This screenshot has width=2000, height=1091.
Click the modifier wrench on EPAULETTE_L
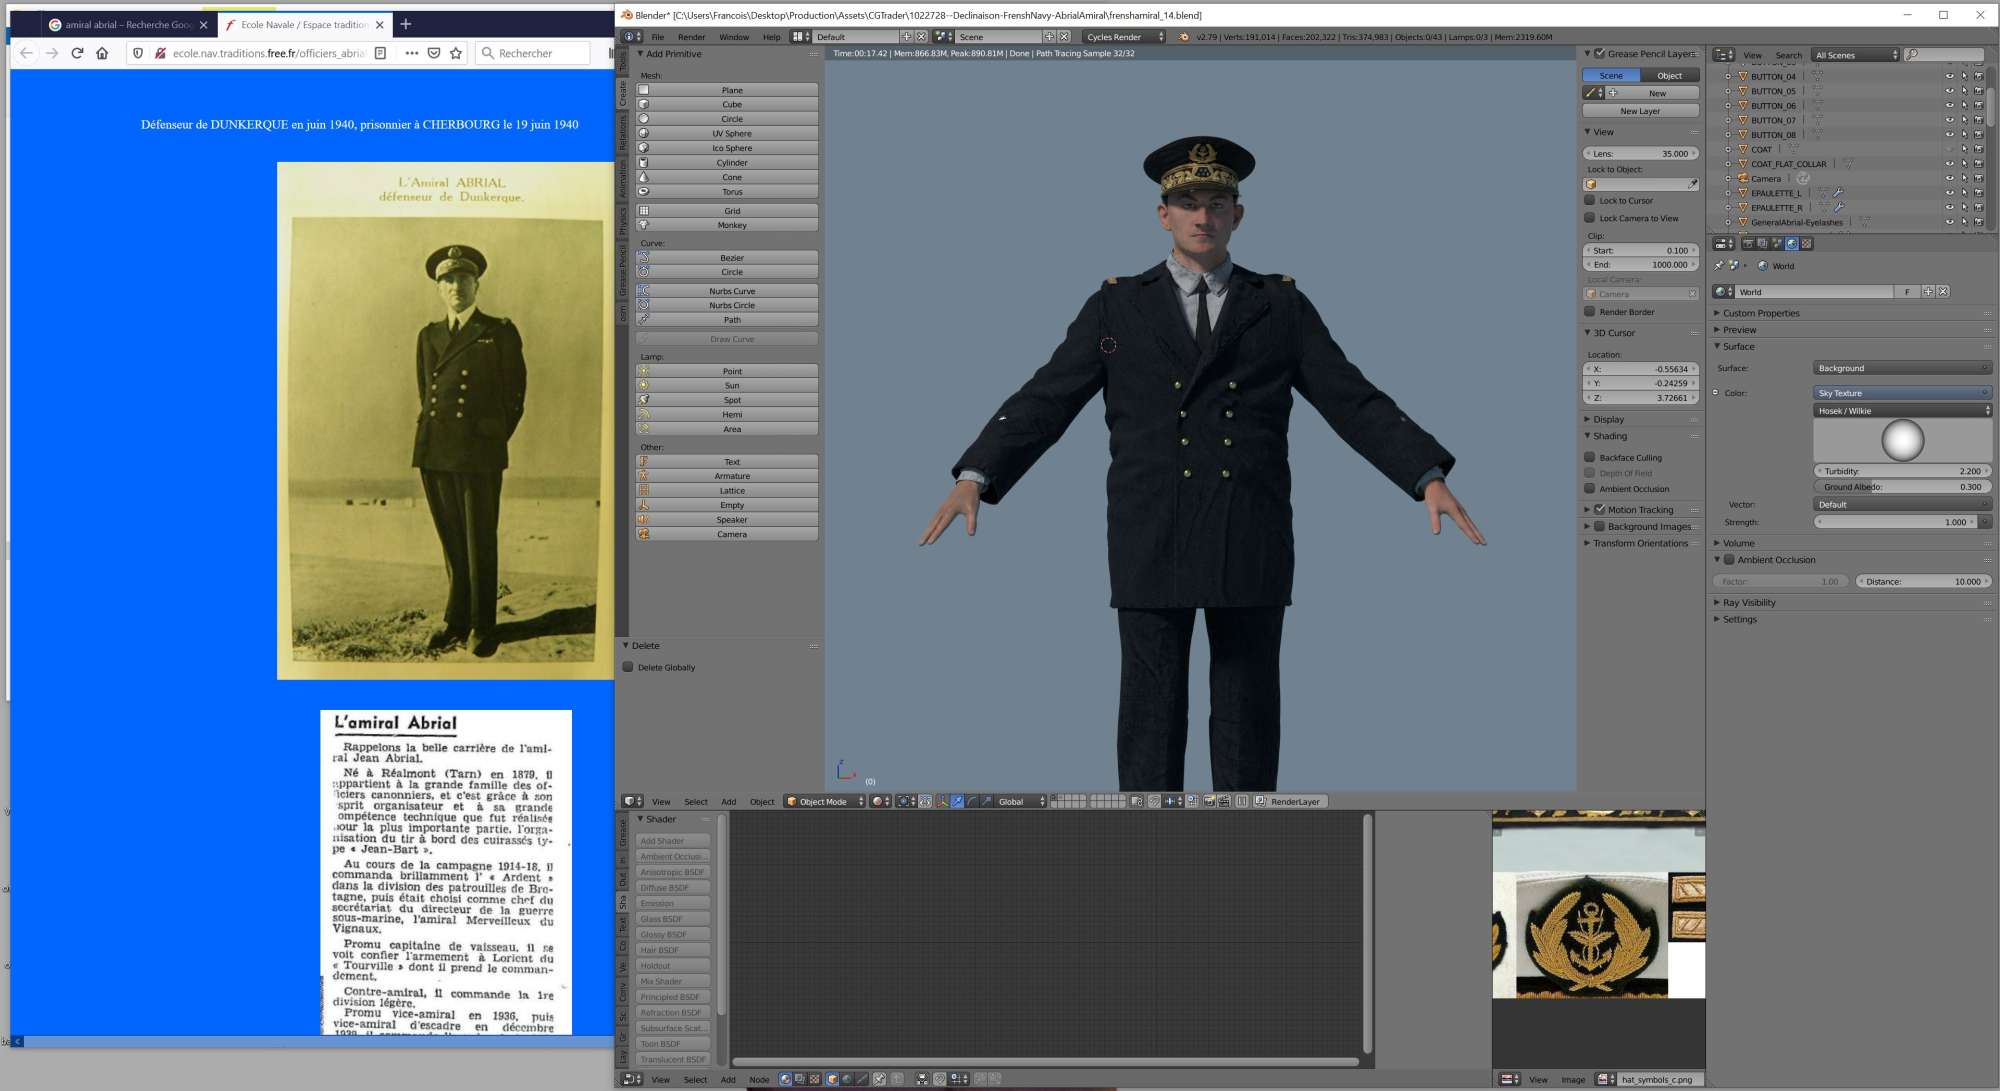pos(1838,193)
